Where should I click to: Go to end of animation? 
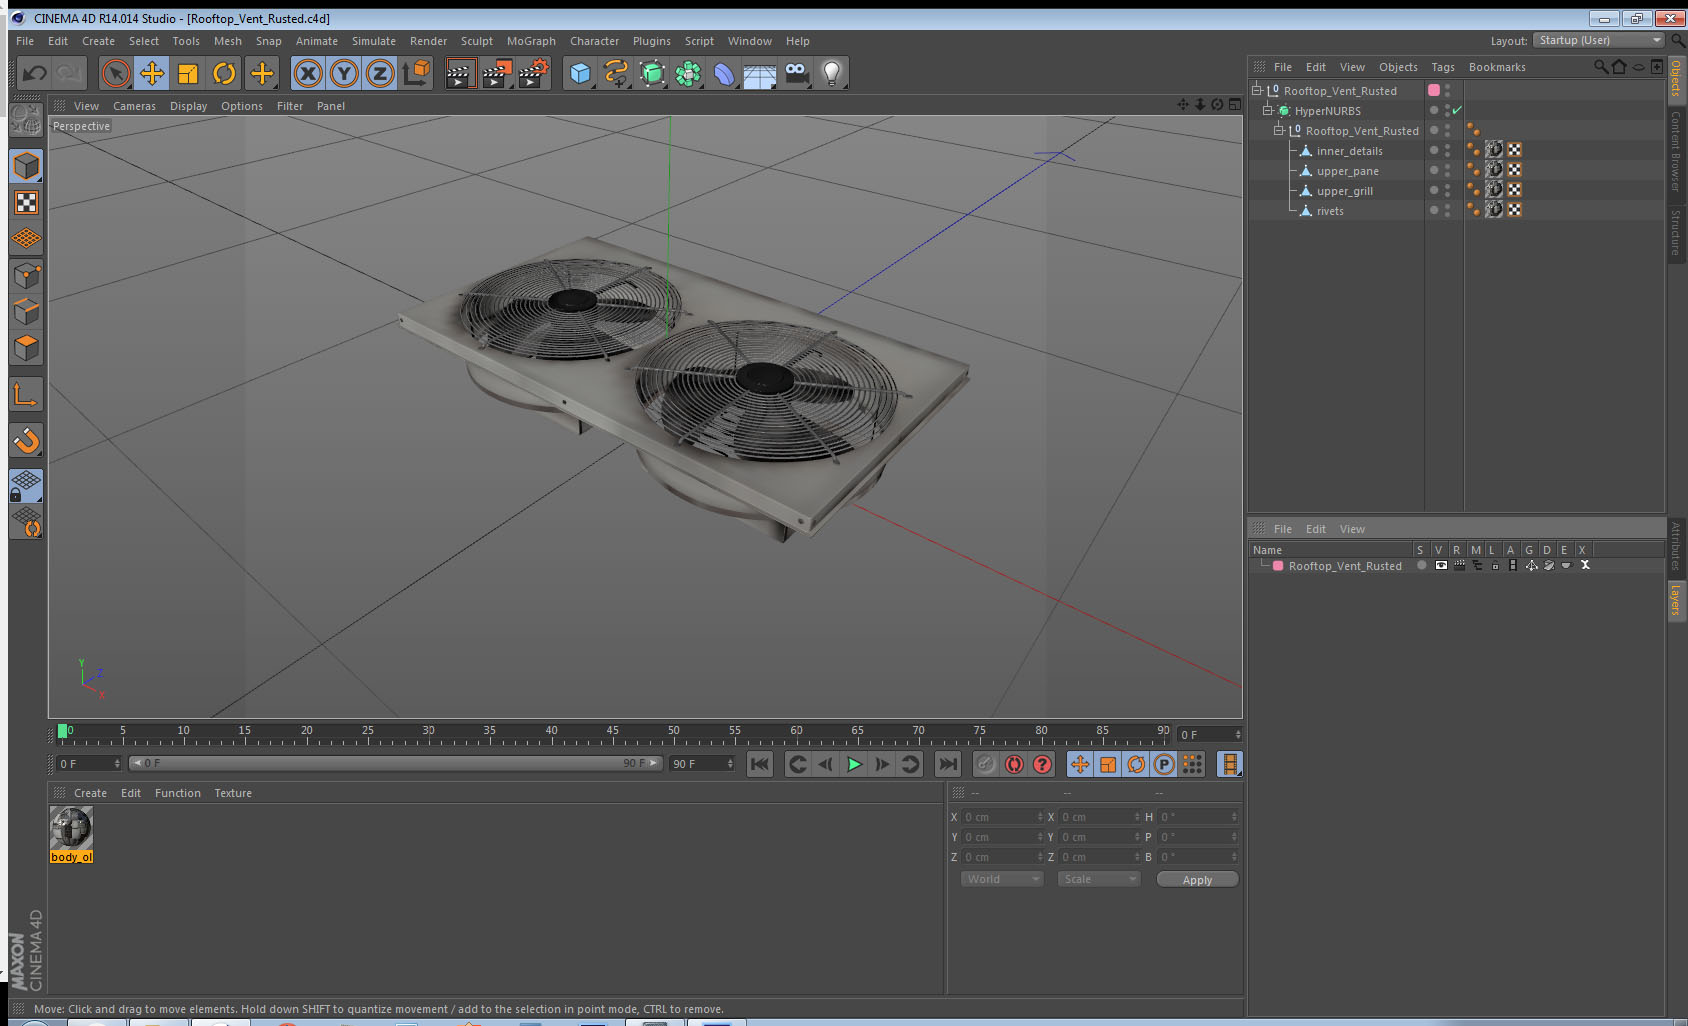coord(947,764)
